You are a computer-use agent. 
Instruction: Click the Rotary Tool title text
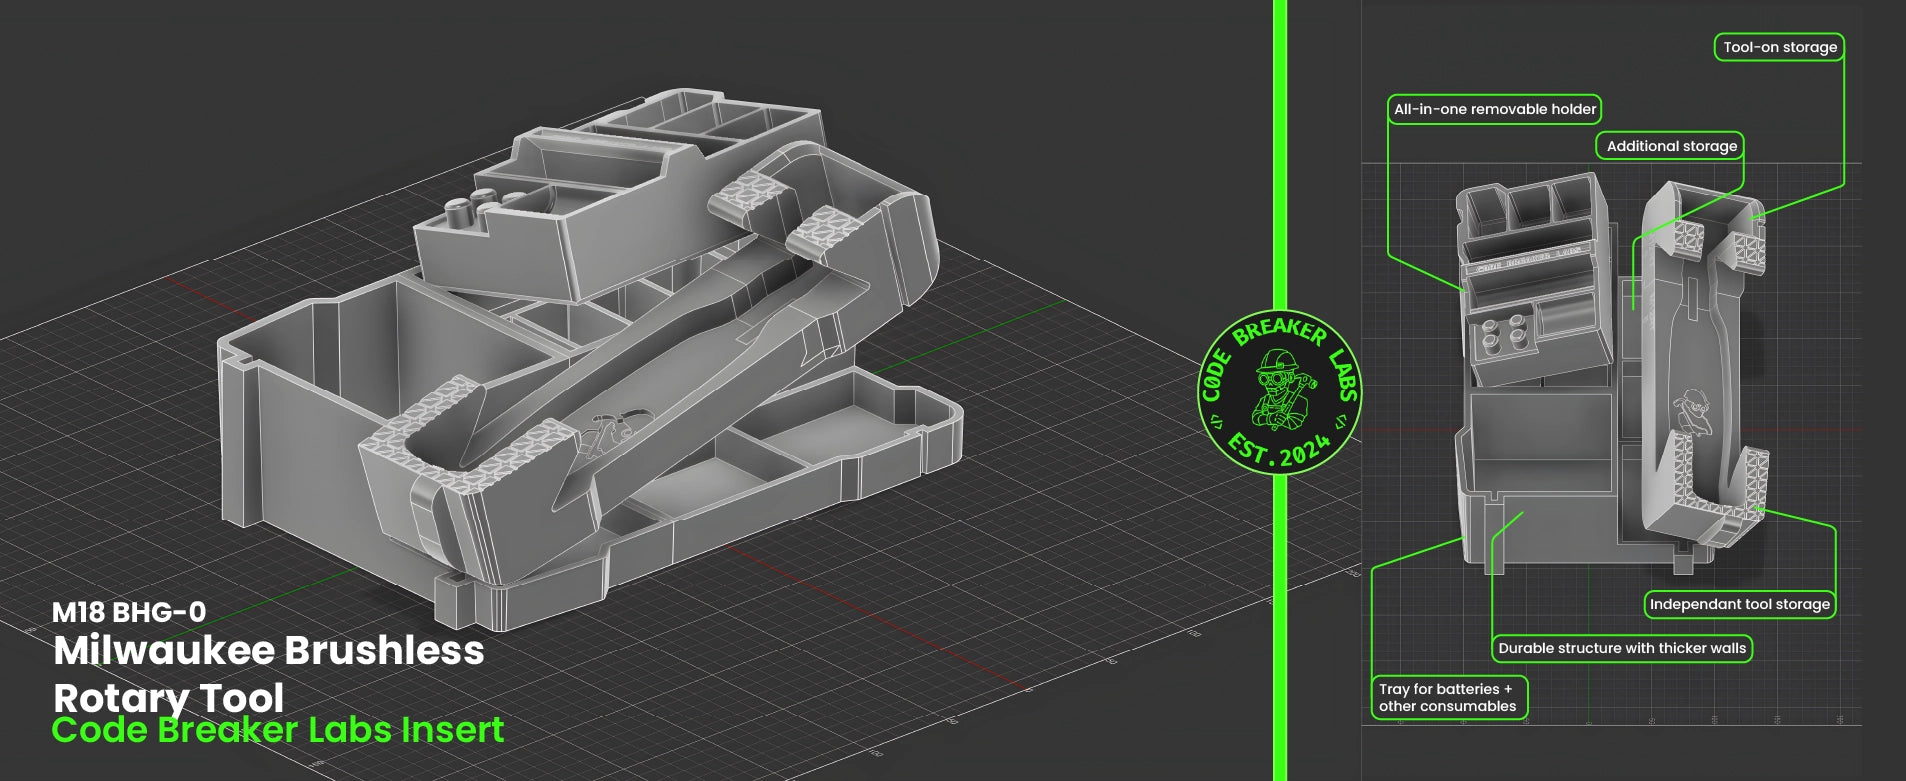coord(168,696)
